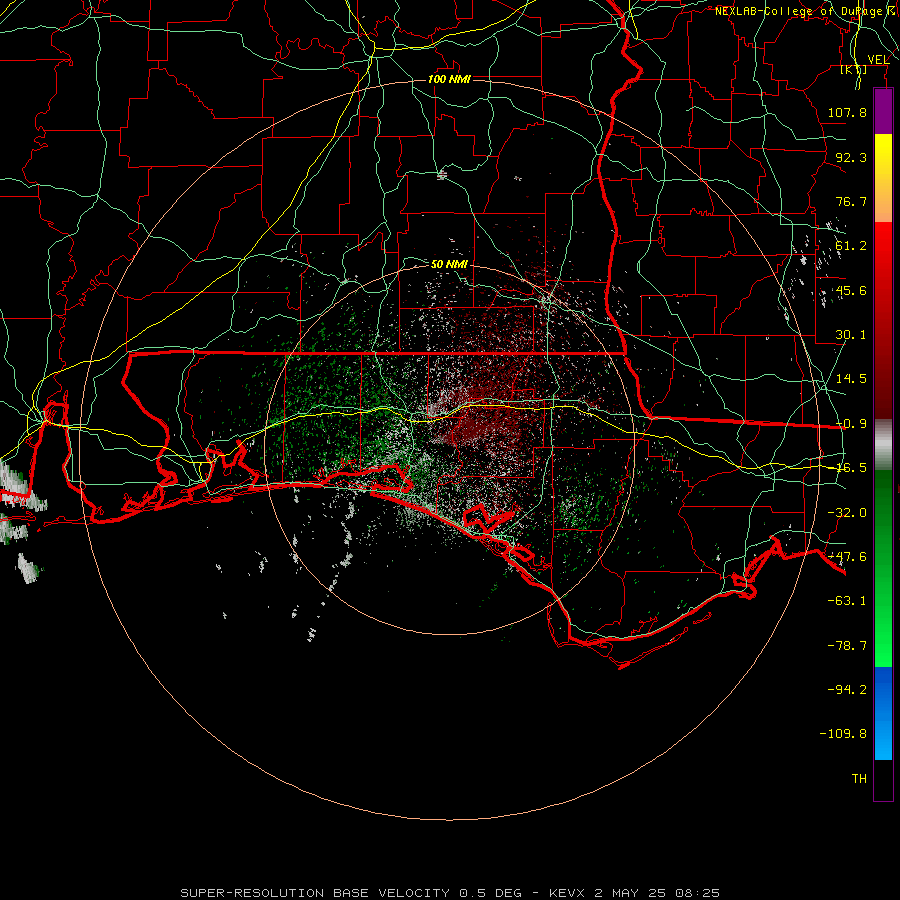Click the Super-Resolution Base Velocity caption
Image resolution: width=900 pixels, height=900 pixels.
[x=450, y=893]
